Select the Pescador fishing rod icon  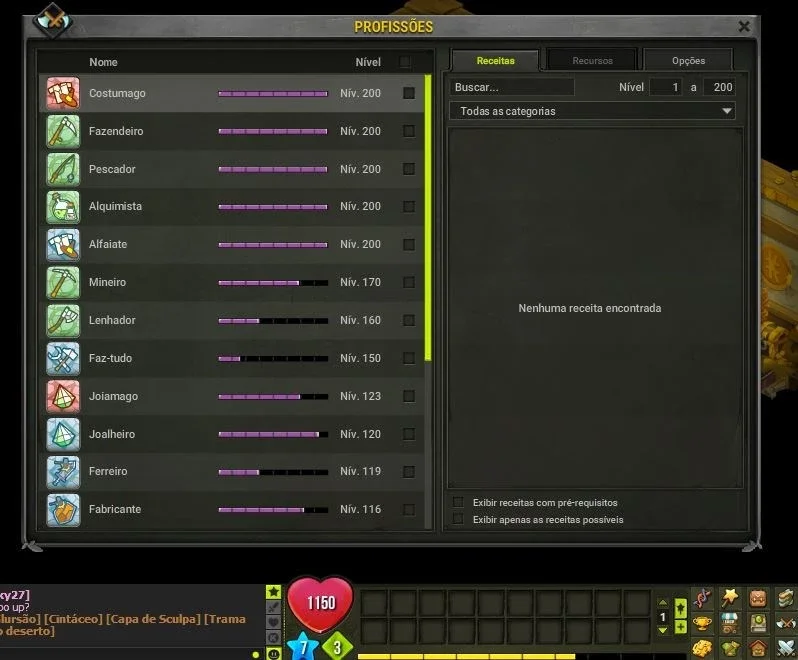(63, 169)
